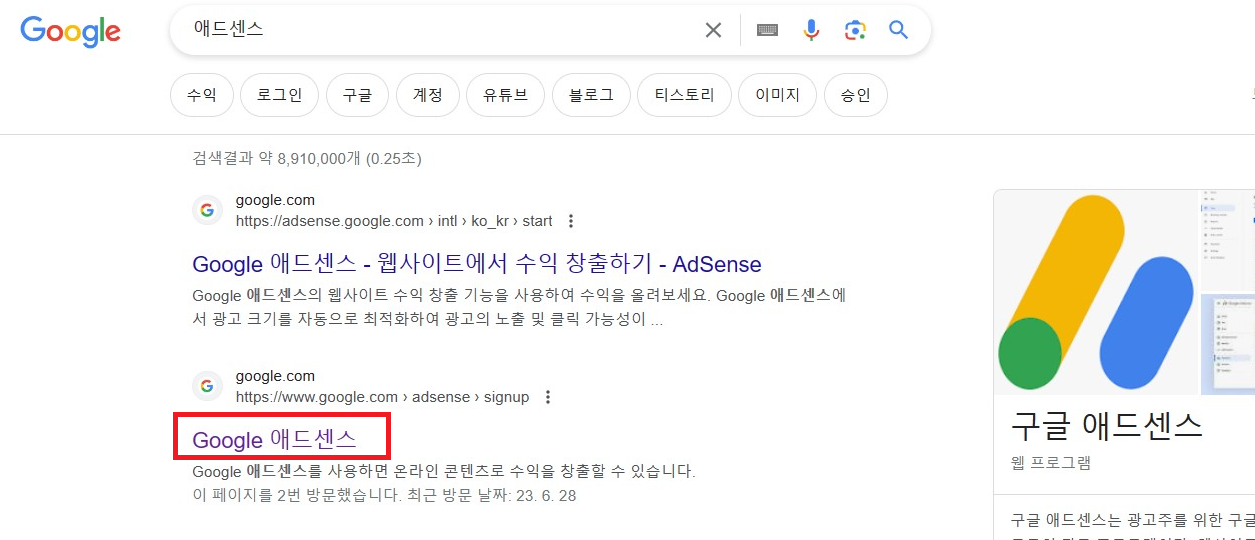Screen dimensions: 1255x540
Task: Select the Google favicon of the first result
Action: pos(207,210)
